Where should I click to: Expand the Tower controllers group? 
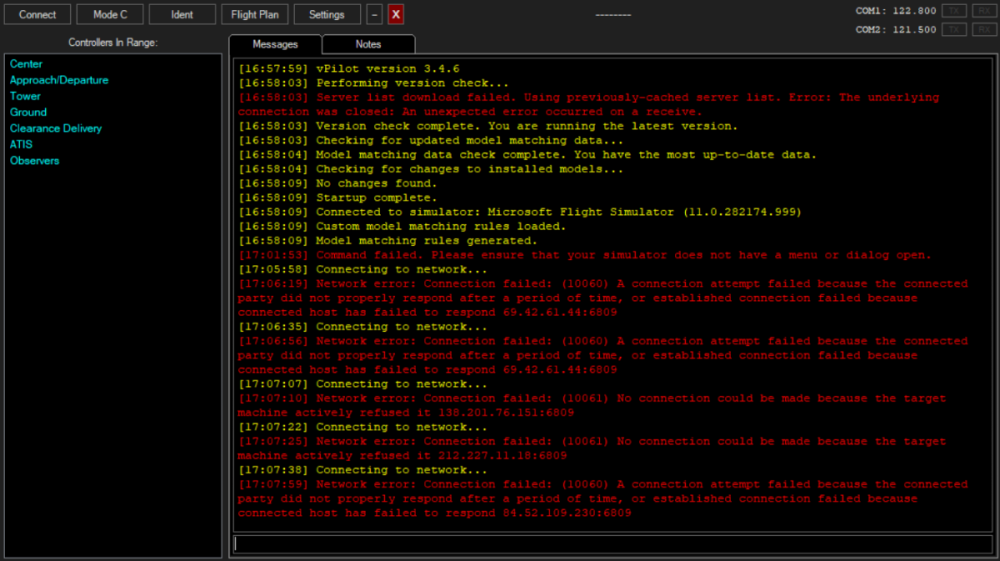(25, 96)
